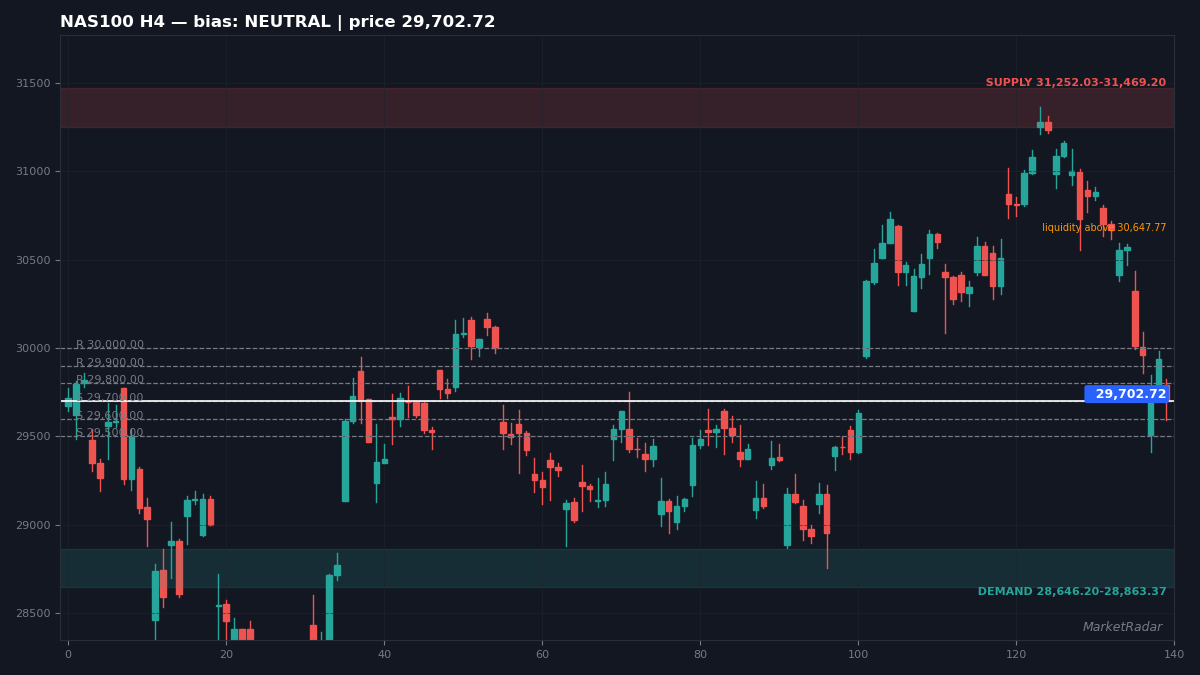Select resistance level label 'R 30,000.00'
1200x675 pixels.
point(110,345)
